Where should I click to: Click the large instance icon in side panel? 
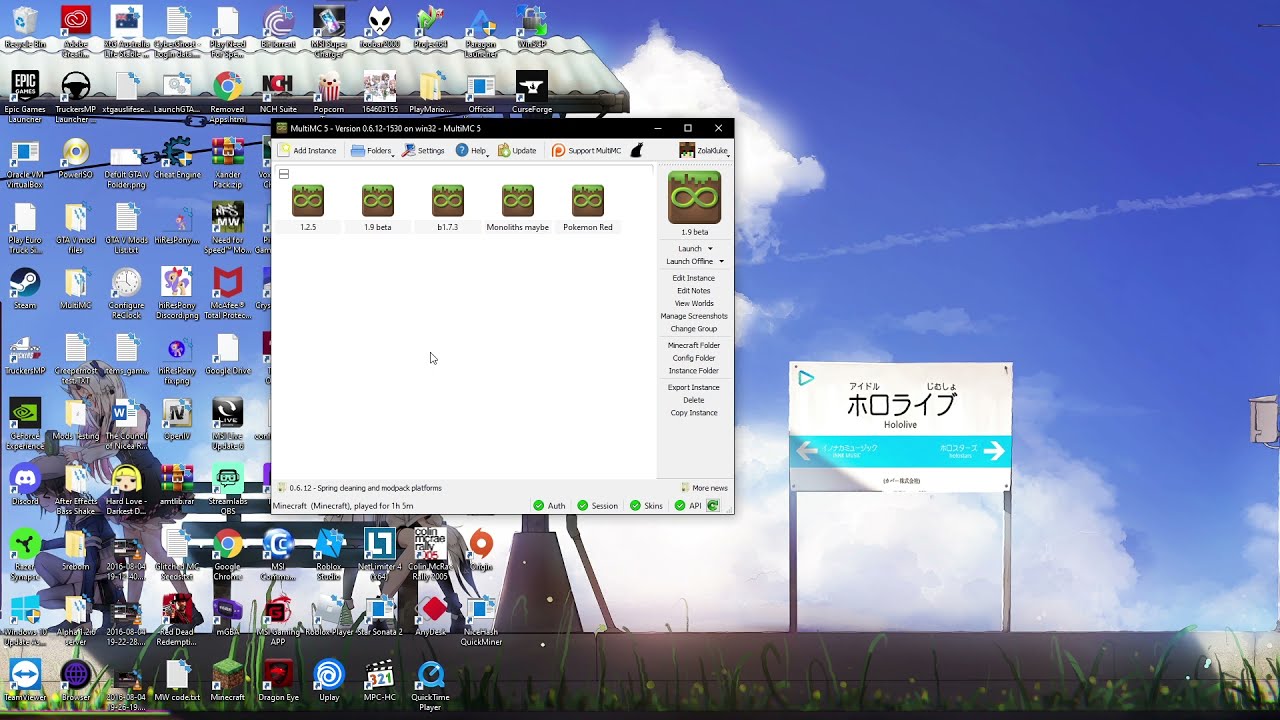click(x=694, y=197)
